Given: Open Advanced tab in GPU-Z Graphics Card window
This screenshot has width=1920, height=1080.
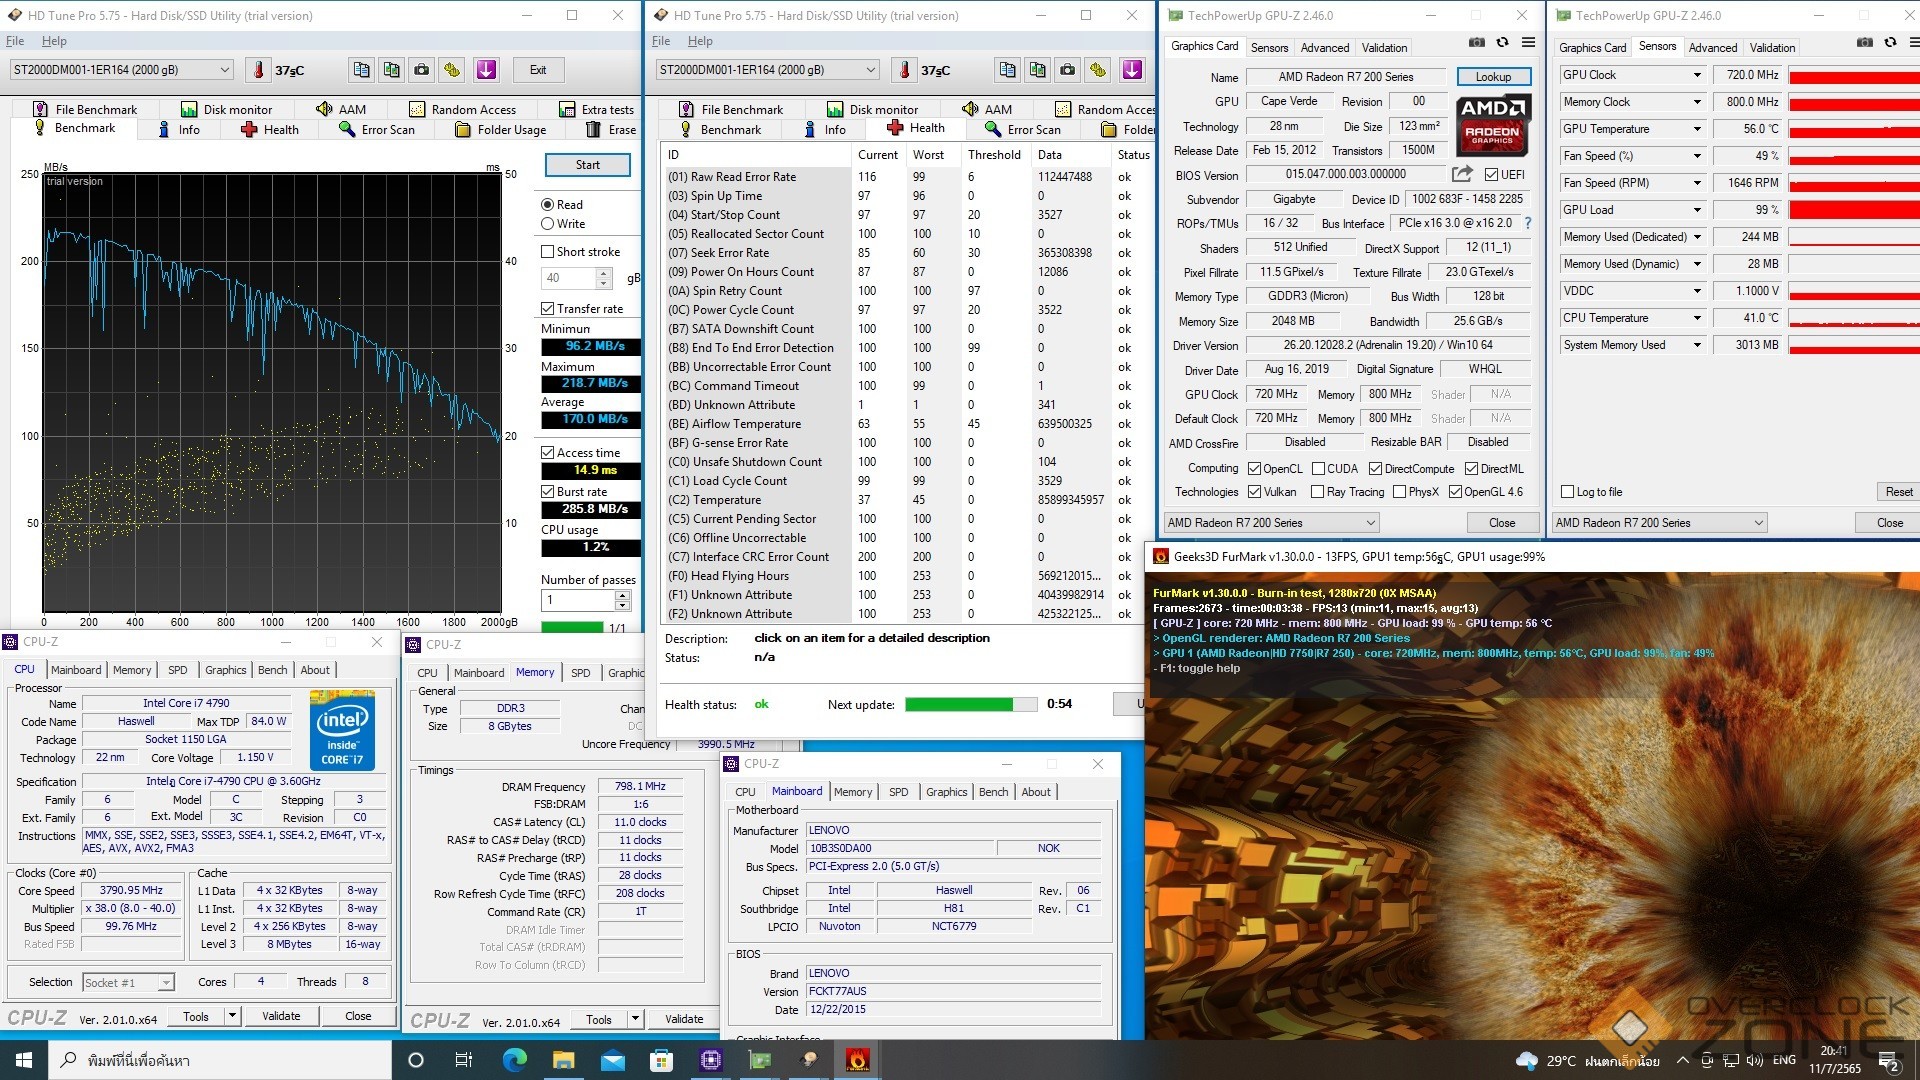Looking at the screenshot, I should pos(1324,47).
